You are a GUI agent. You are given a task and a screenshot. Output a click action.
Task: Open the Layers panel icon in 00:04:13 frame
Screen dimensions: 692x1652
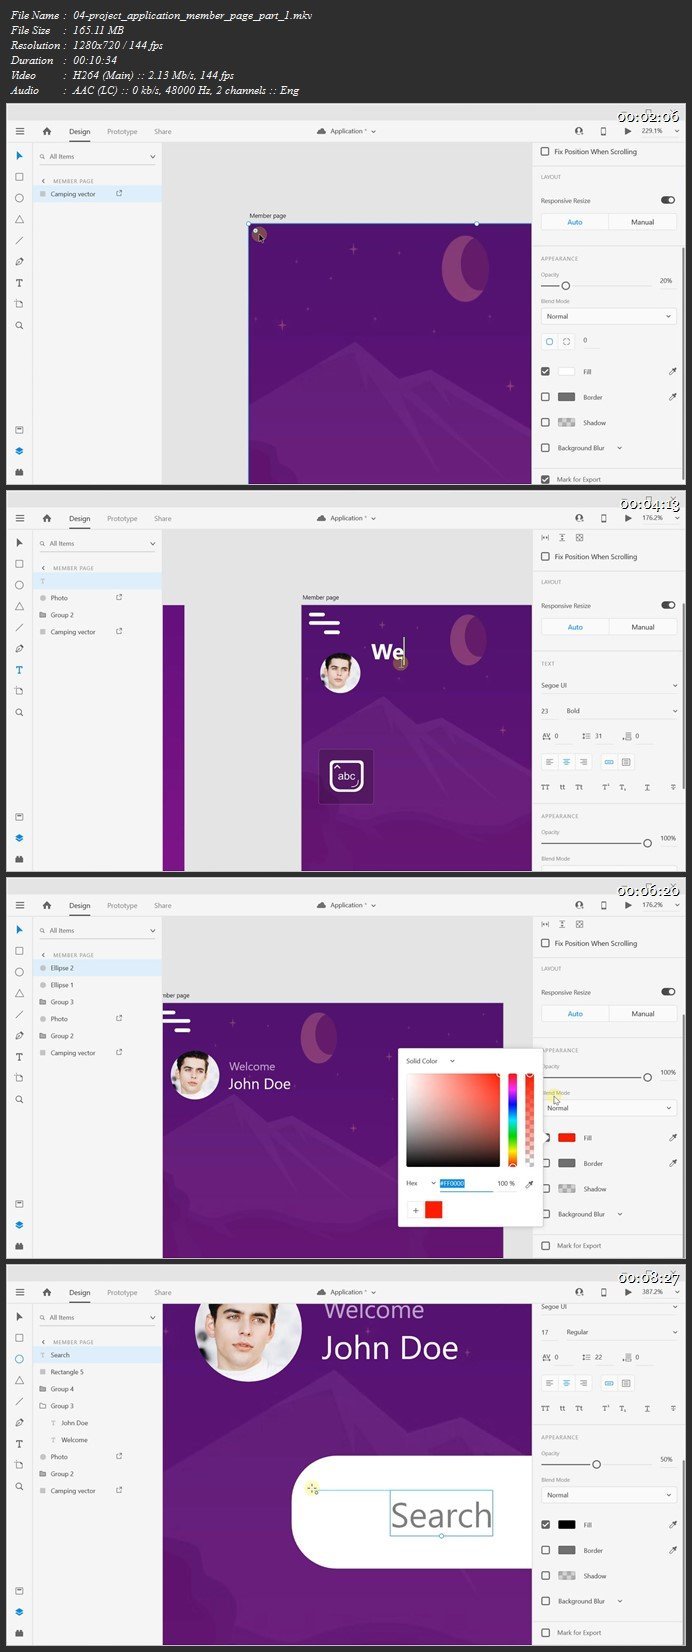(19, 838)
